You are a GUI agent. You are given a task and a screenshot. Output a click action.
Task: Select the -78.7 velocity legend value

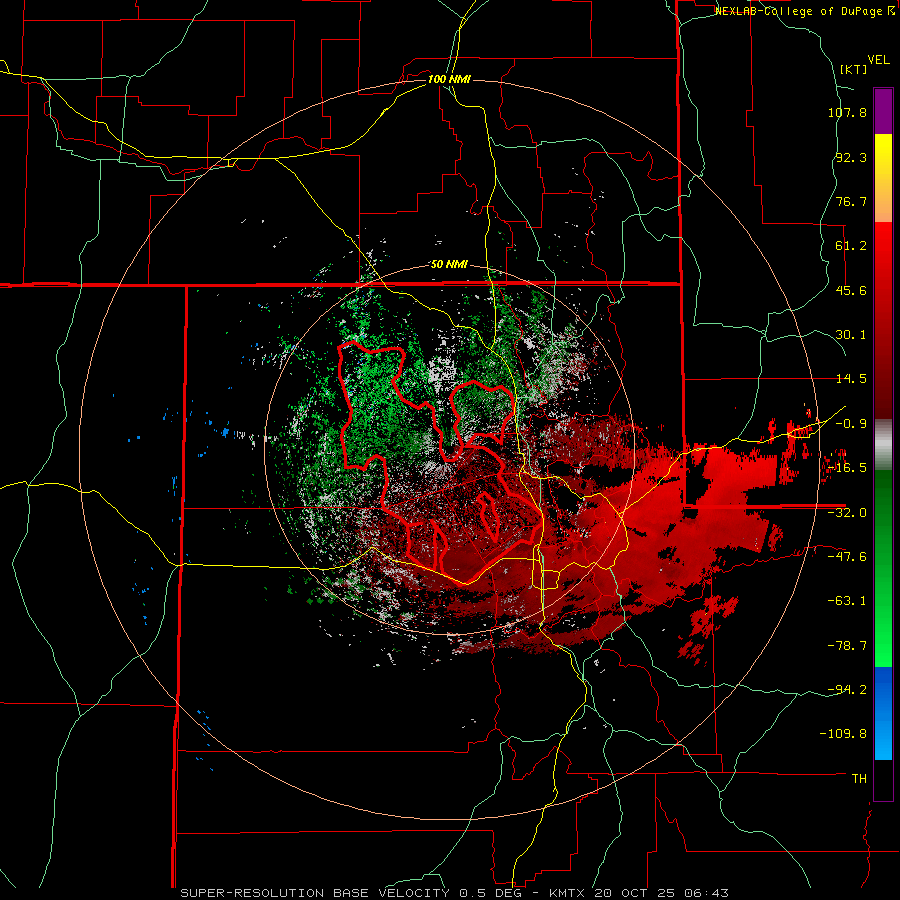847,646
